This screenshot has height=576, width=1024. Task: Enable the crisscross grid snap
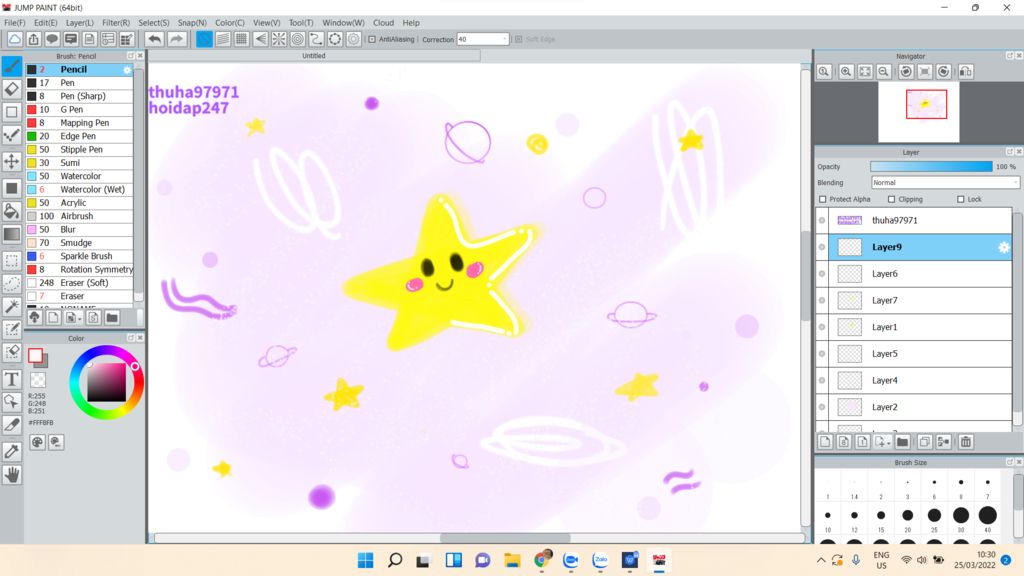[242, 39]
